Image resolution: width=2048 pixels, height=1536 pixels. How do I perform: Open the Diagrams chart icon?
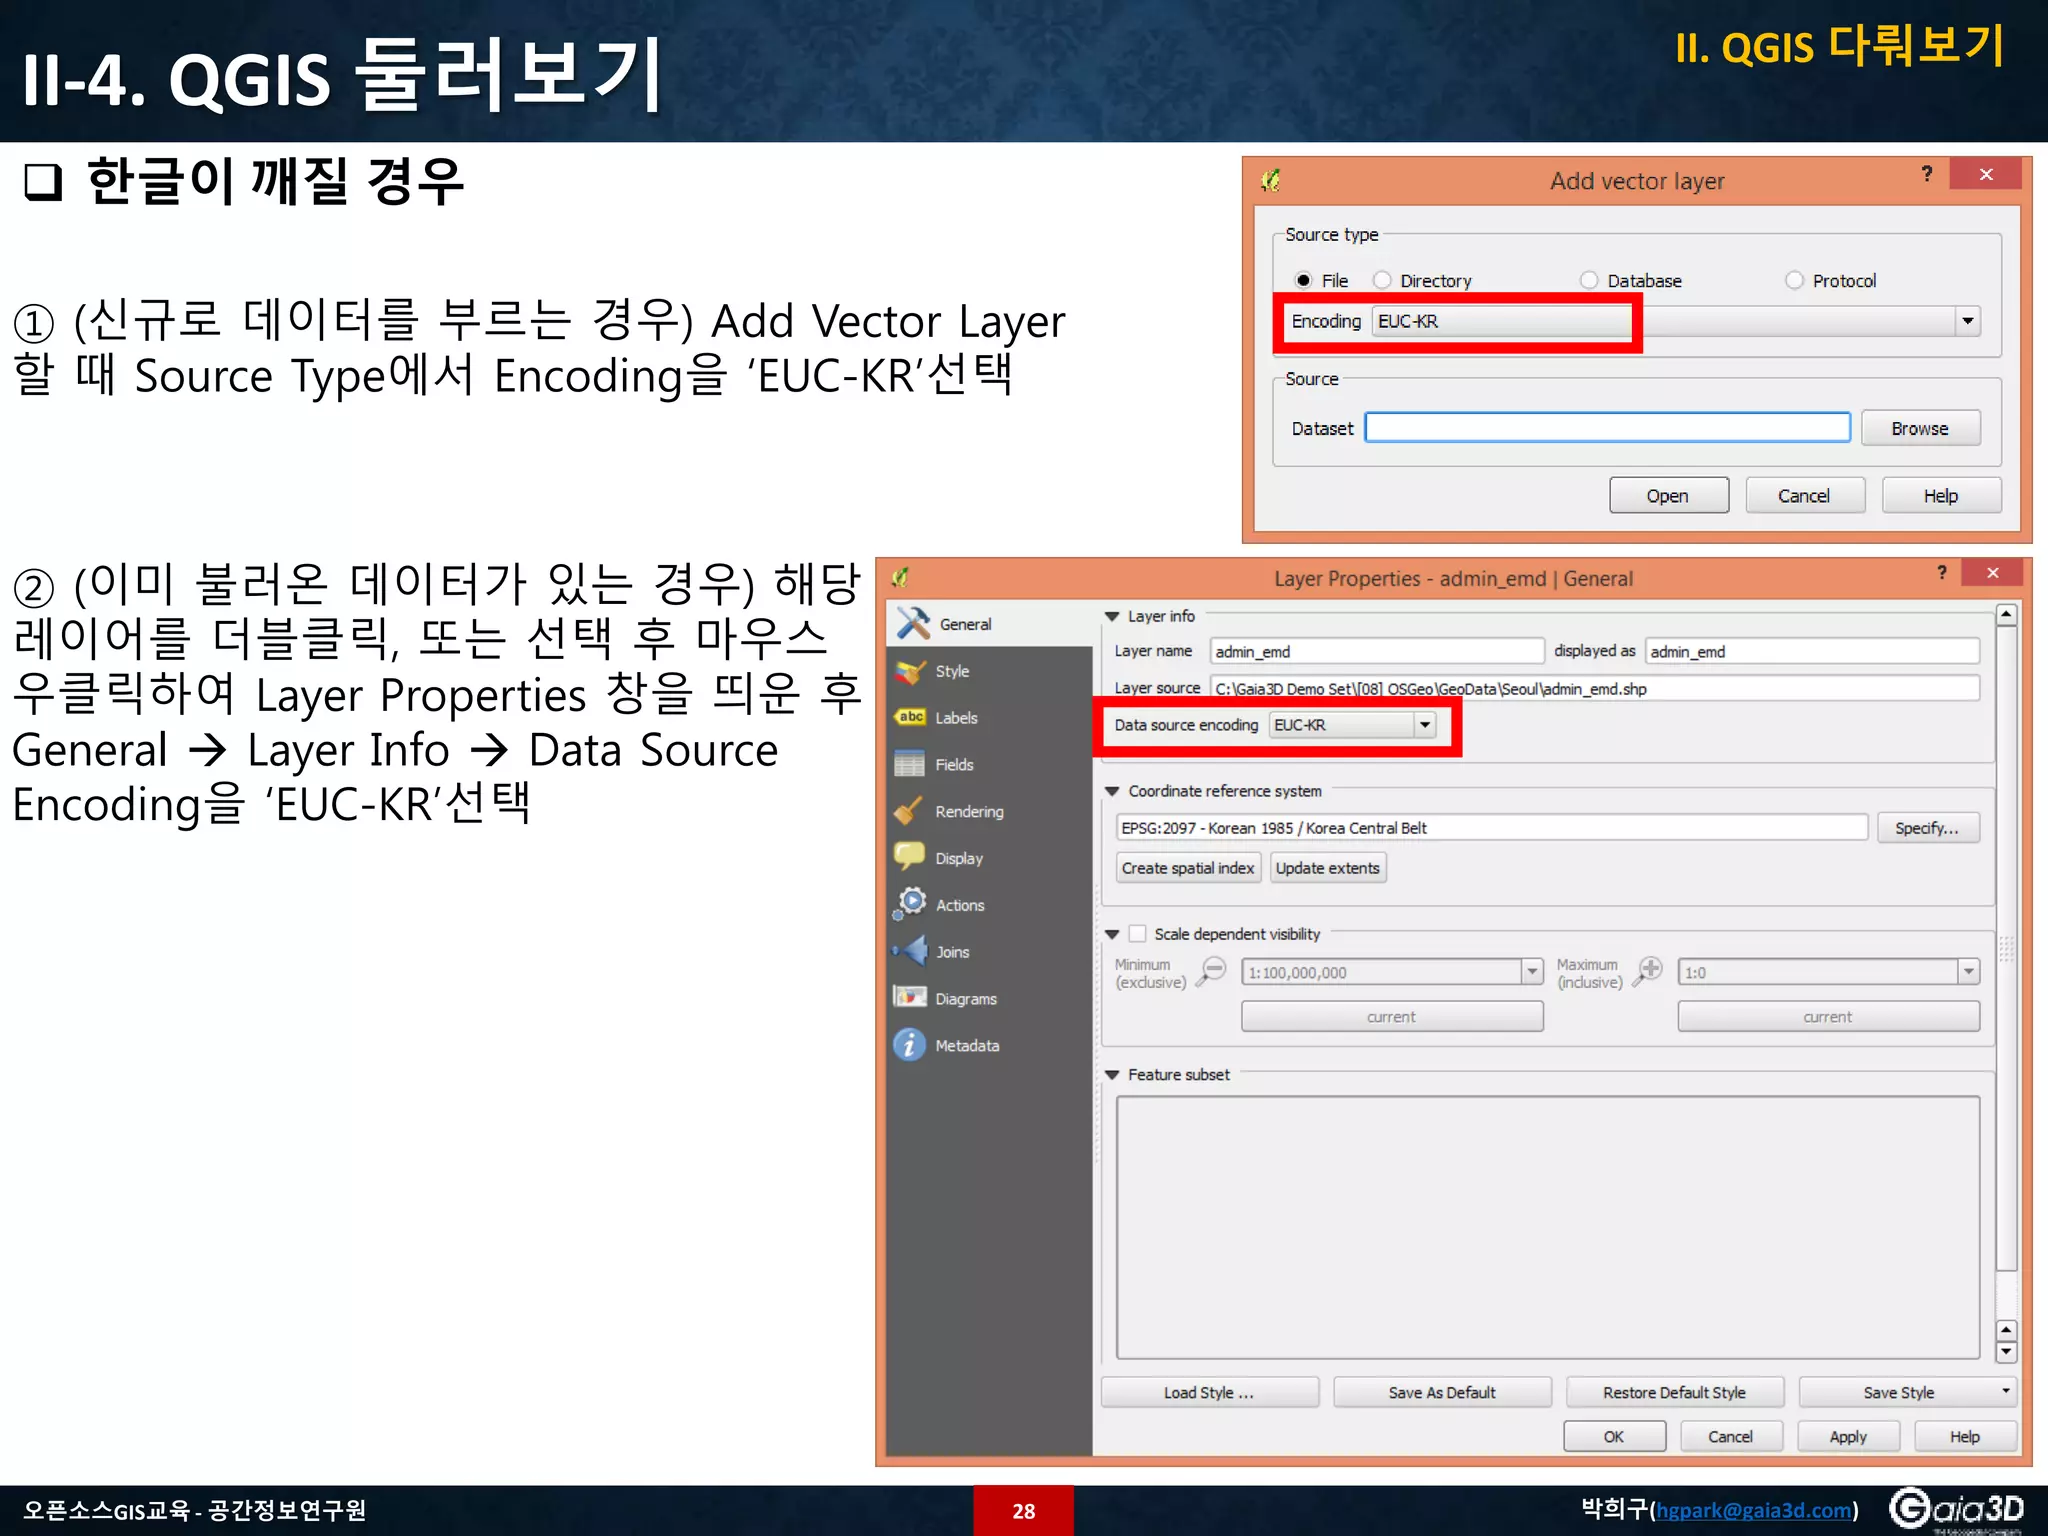pyautogui.click(x=910, y=997)
